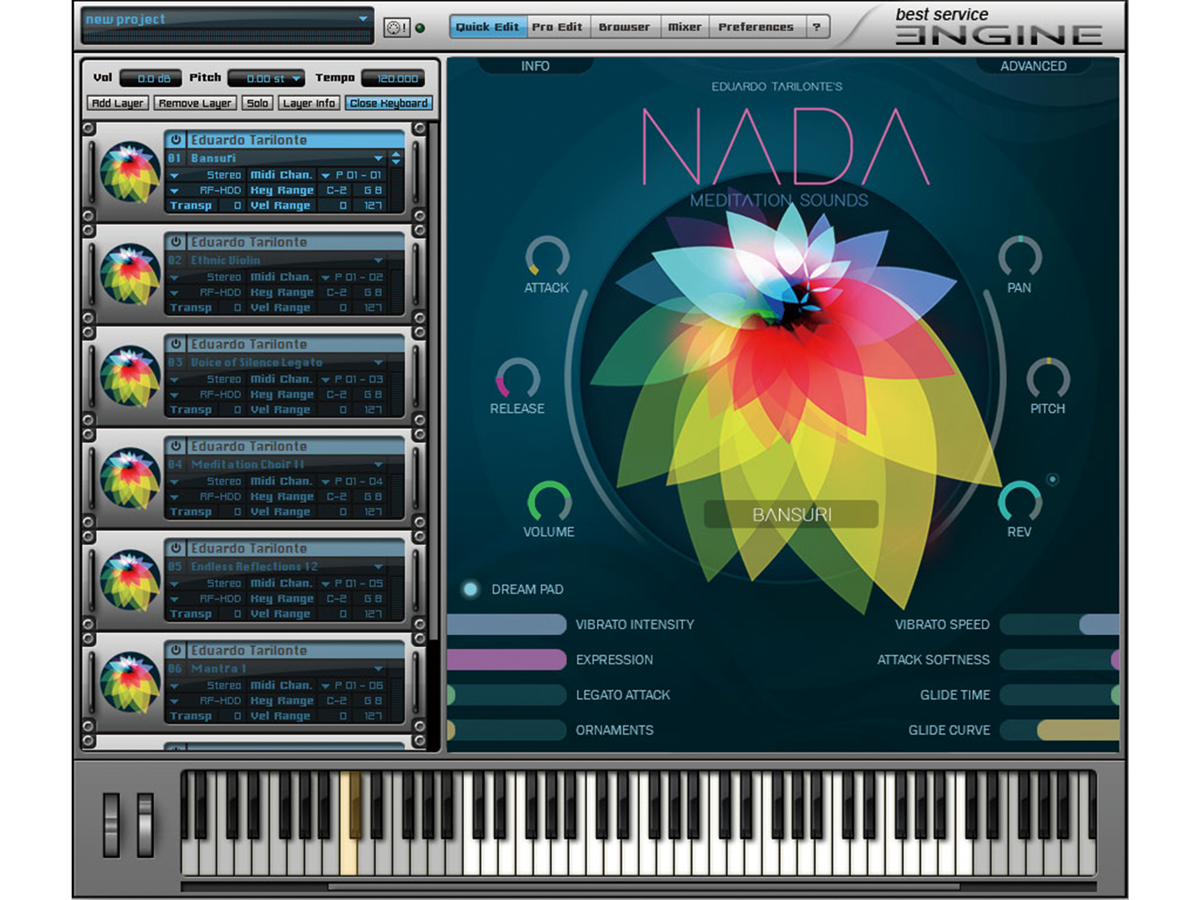Toggle power for the Ethnic Violin layer

click(x=175, y=242)
